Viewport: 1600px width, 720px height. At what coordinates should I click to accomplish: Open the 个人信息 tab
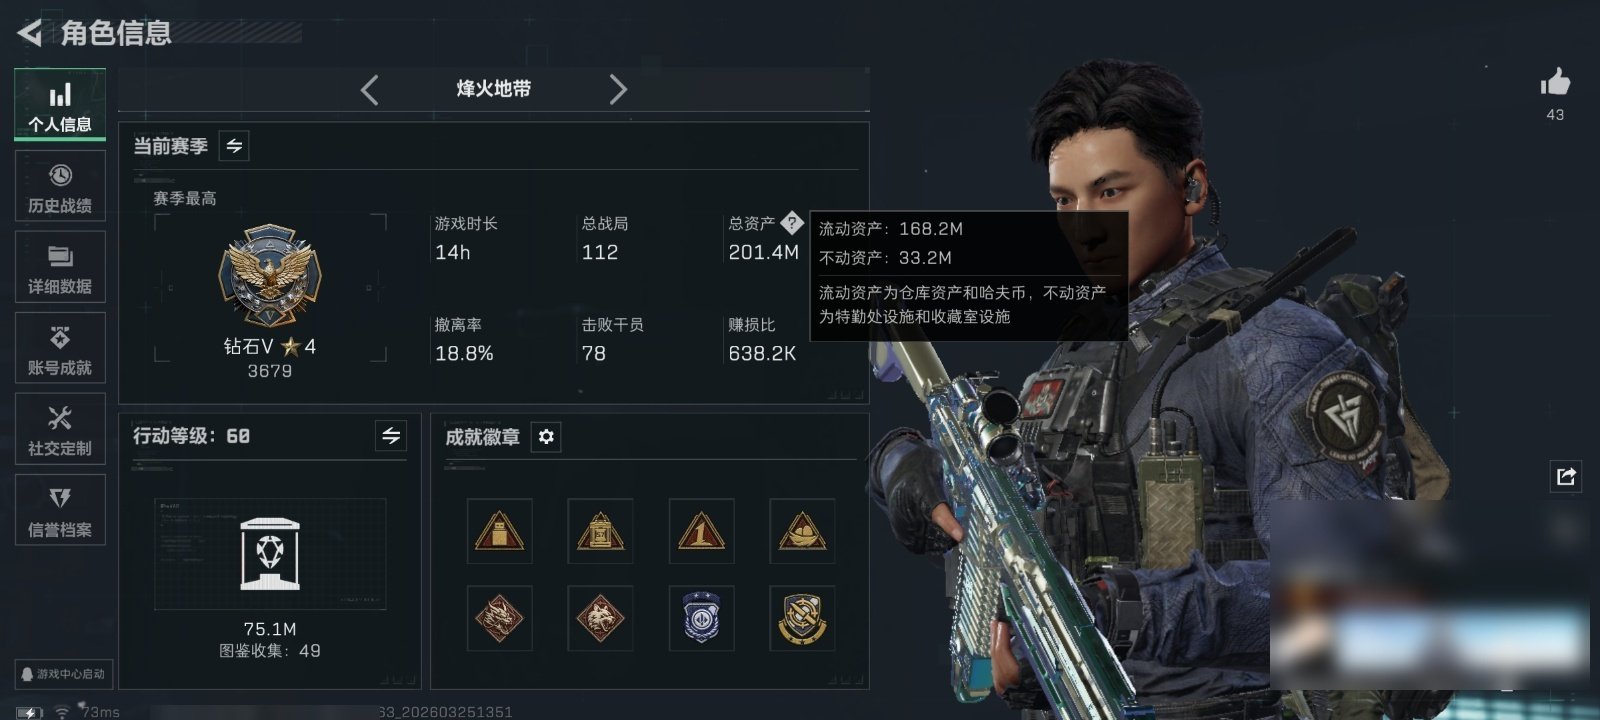(60, 106)
